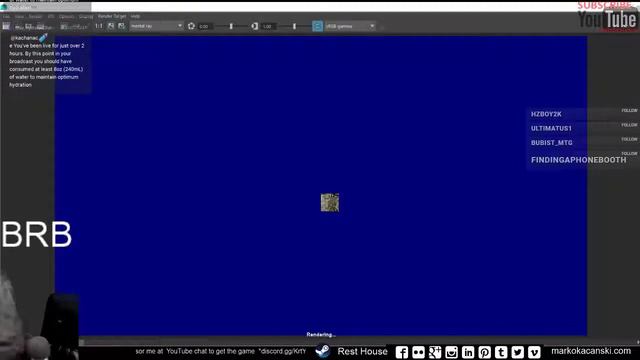Click the exposure value field
The width and height of the screenshot is (640, 360).
click(206, 26)
